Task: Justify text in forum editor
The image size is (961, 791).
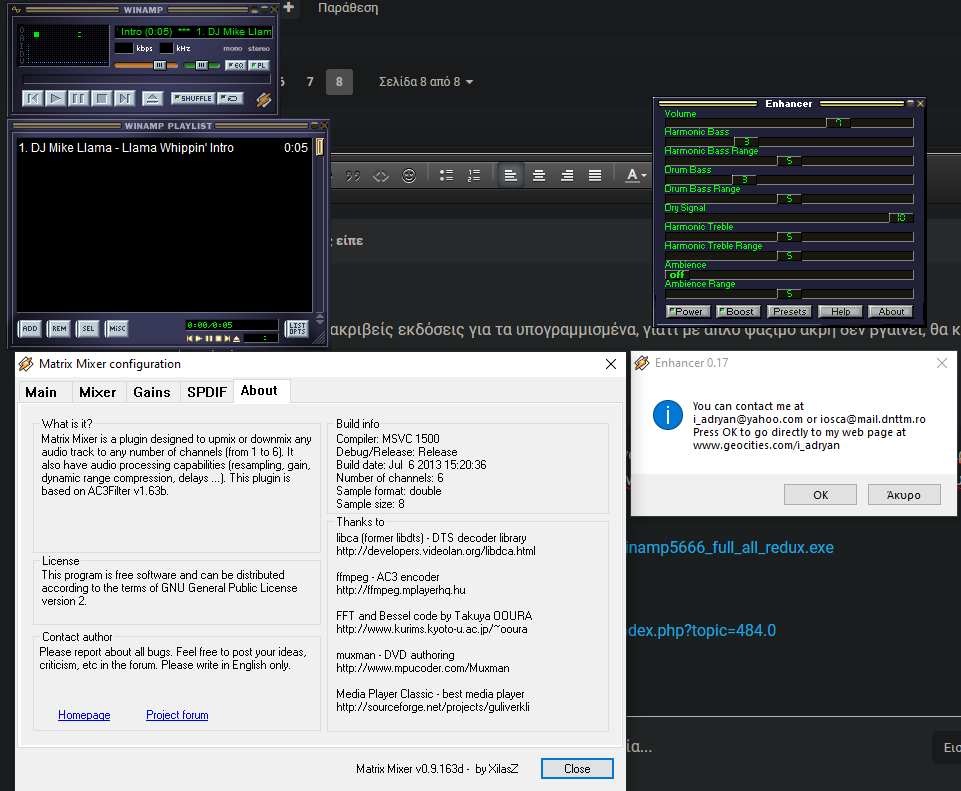Action: (594, 176)
